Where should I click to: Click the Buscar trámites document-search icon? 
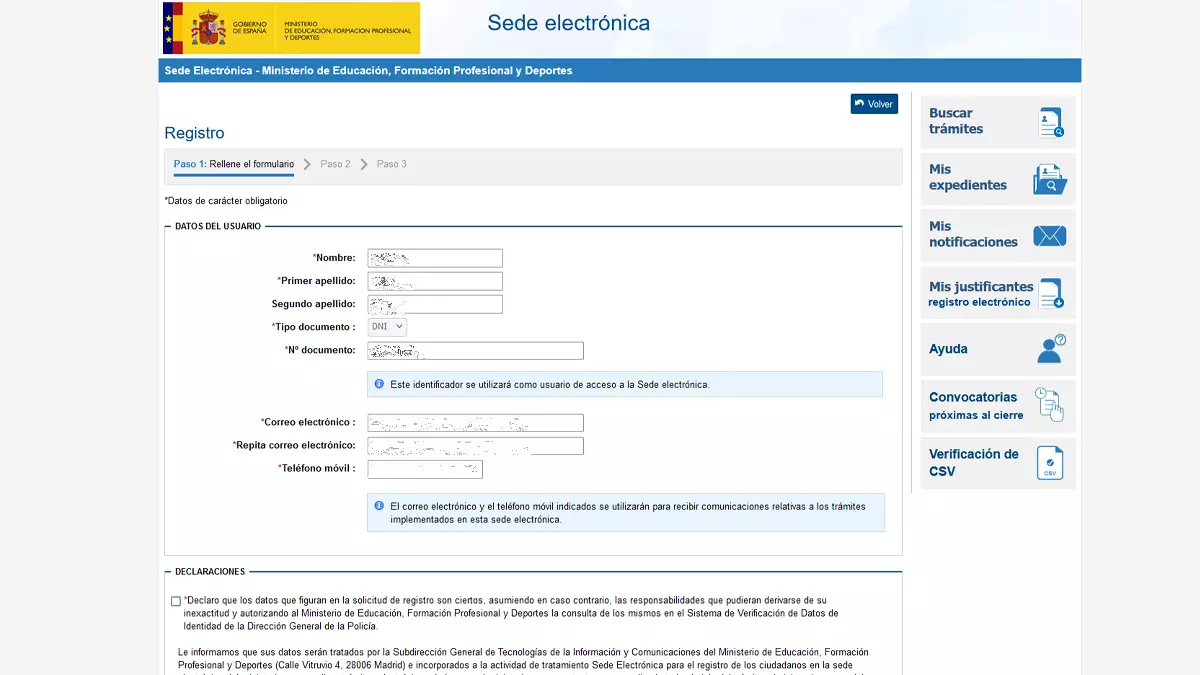tap(1050, 122)
